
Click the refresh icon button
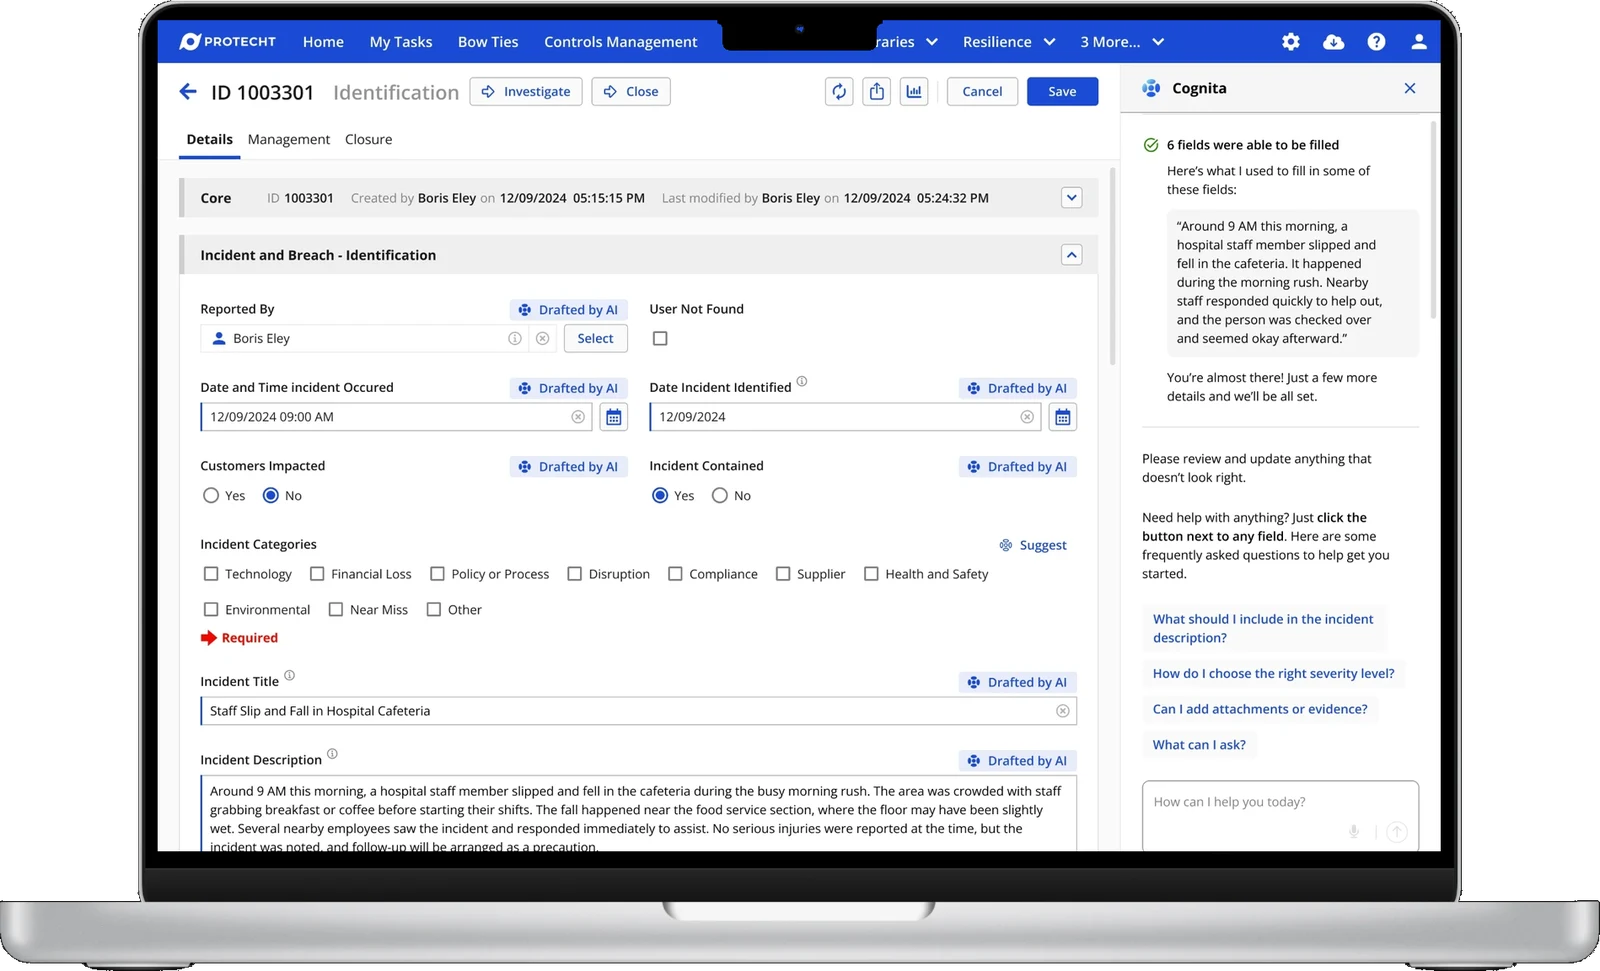tap(839, 92)
